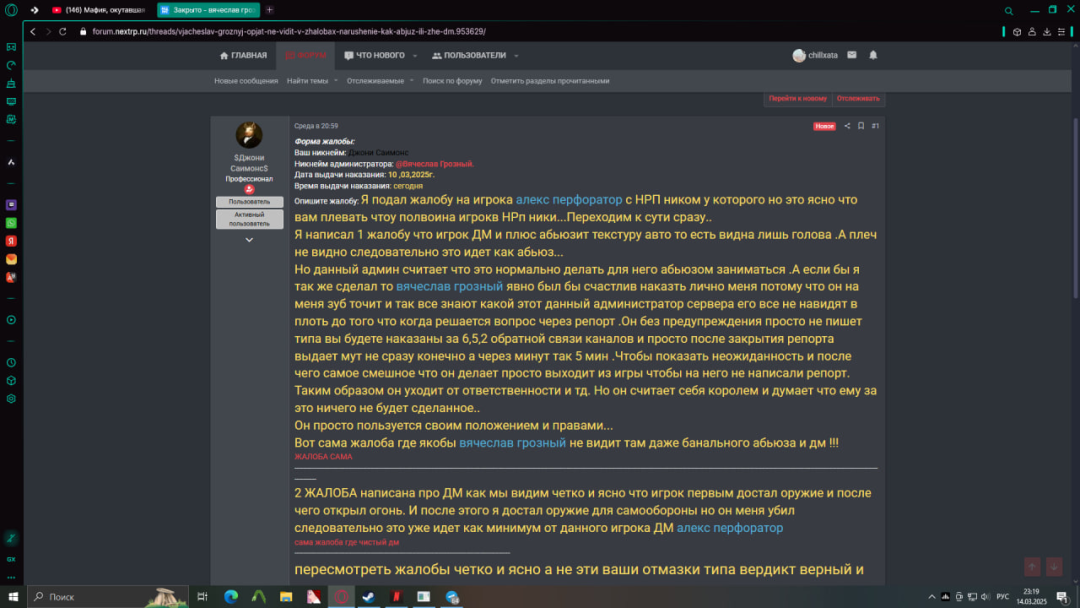Open the ЖАЛОБА САМА red link
Image resolution: width=1080 pixels, height=608 pixels.
click(x=323, y=457)
